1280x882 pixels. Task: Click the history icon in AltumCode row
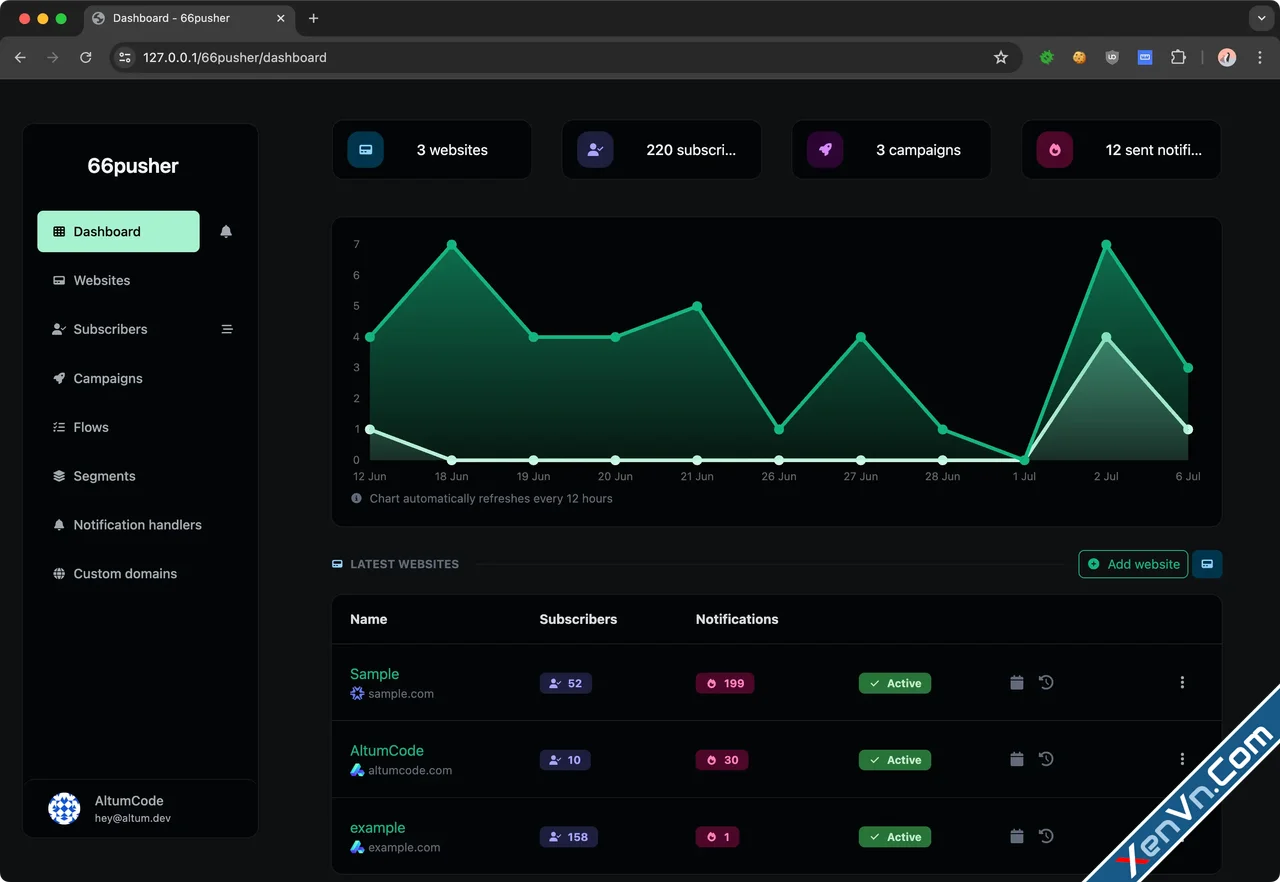1046,760
